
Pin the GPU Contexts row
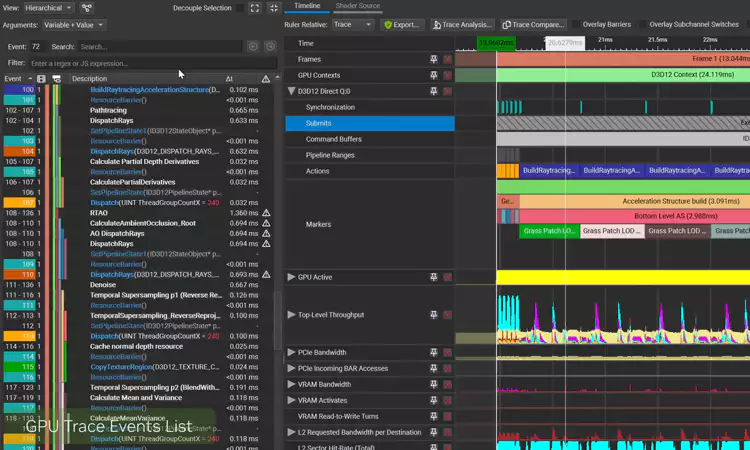433,75
